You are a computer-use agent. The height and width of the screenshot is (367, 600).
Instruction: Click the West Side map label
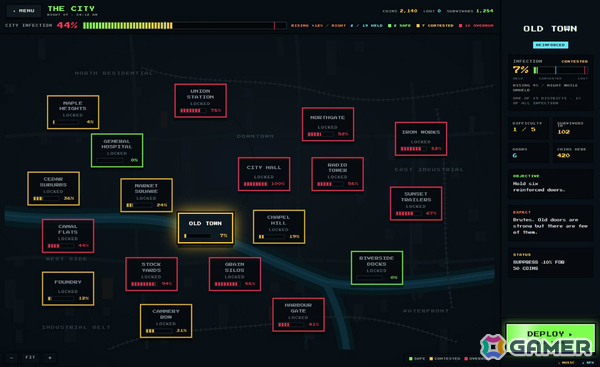[x=66, y=259]
